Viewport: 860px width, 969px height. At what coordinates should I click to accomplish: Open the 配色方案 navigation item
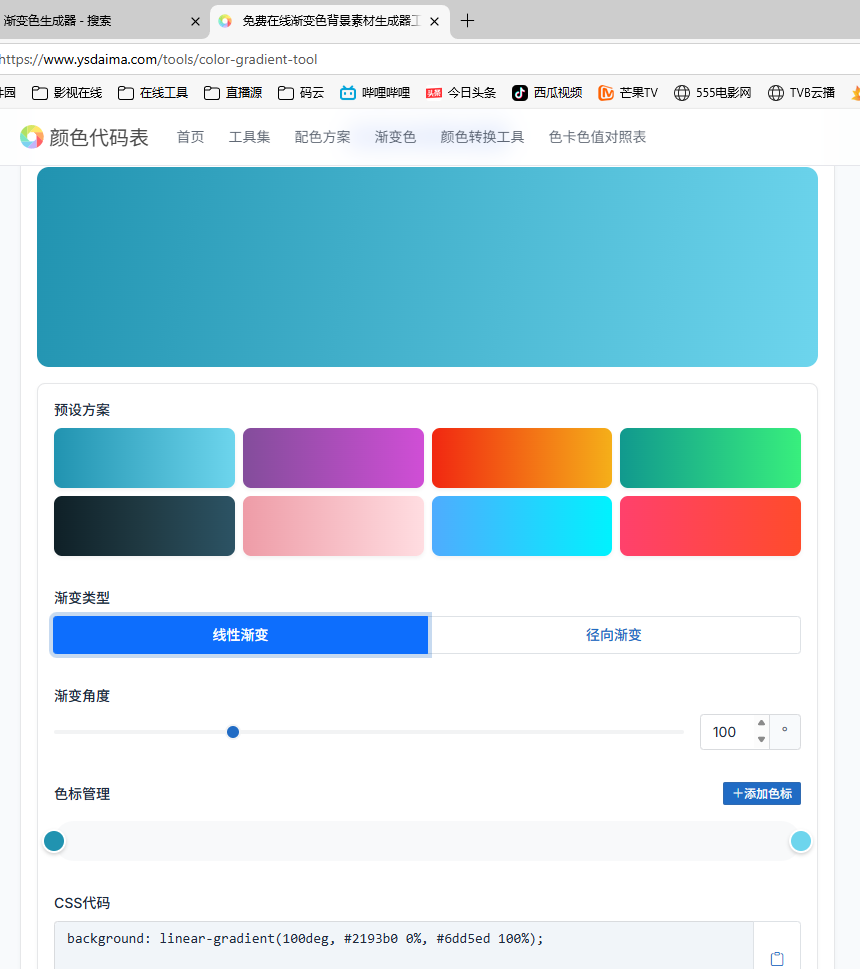pyautogui.click(x=322, y=137)
